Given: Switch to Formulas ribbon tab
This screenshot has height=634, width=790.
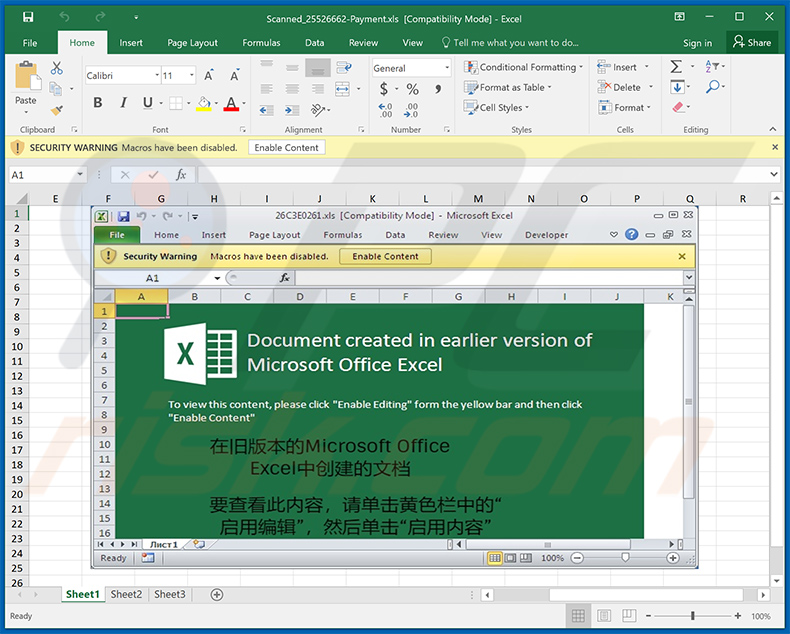Looking at the screenshot, I should point(261,43).
